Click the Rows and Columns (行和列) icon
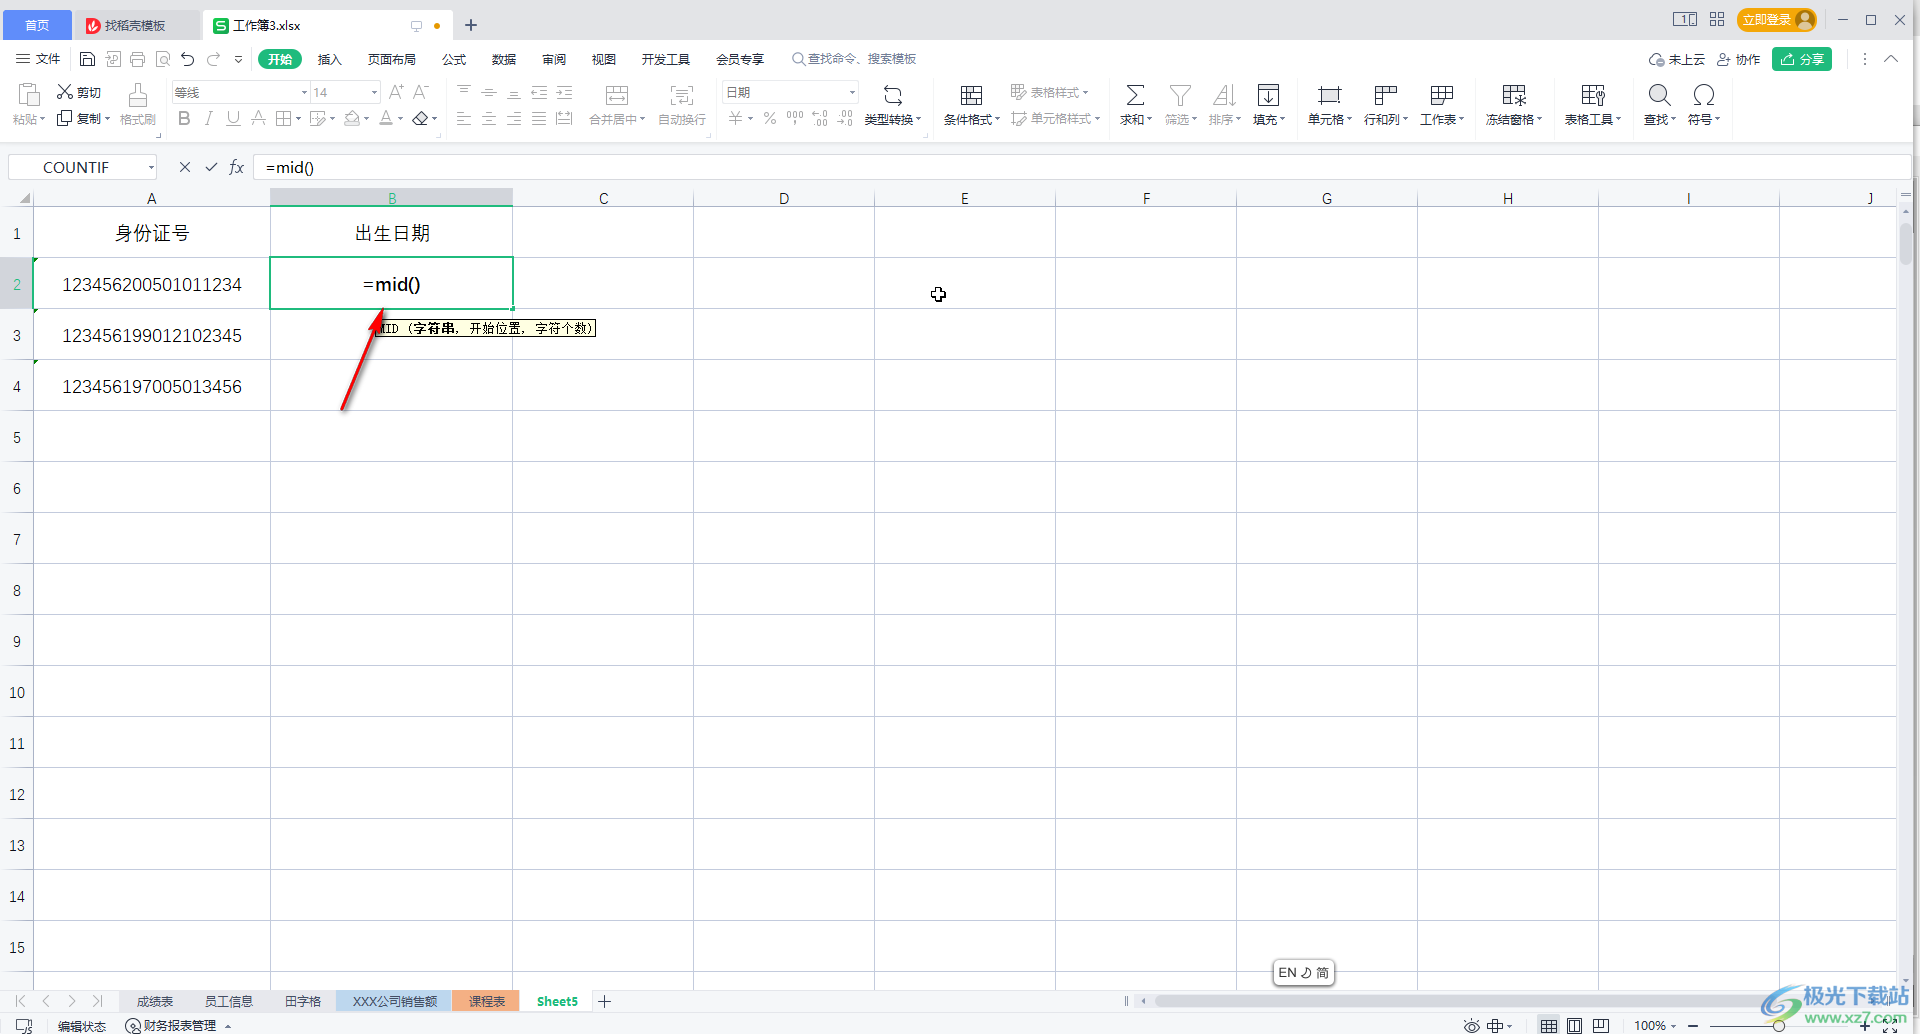Image resolution: width=1920 pixels, height=1034 pixels. tap(1385, 95)
